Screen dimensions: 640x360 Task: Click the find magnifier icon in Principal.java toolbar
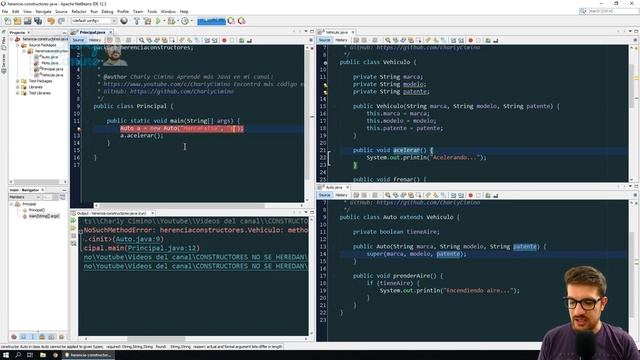pos(141,40)
